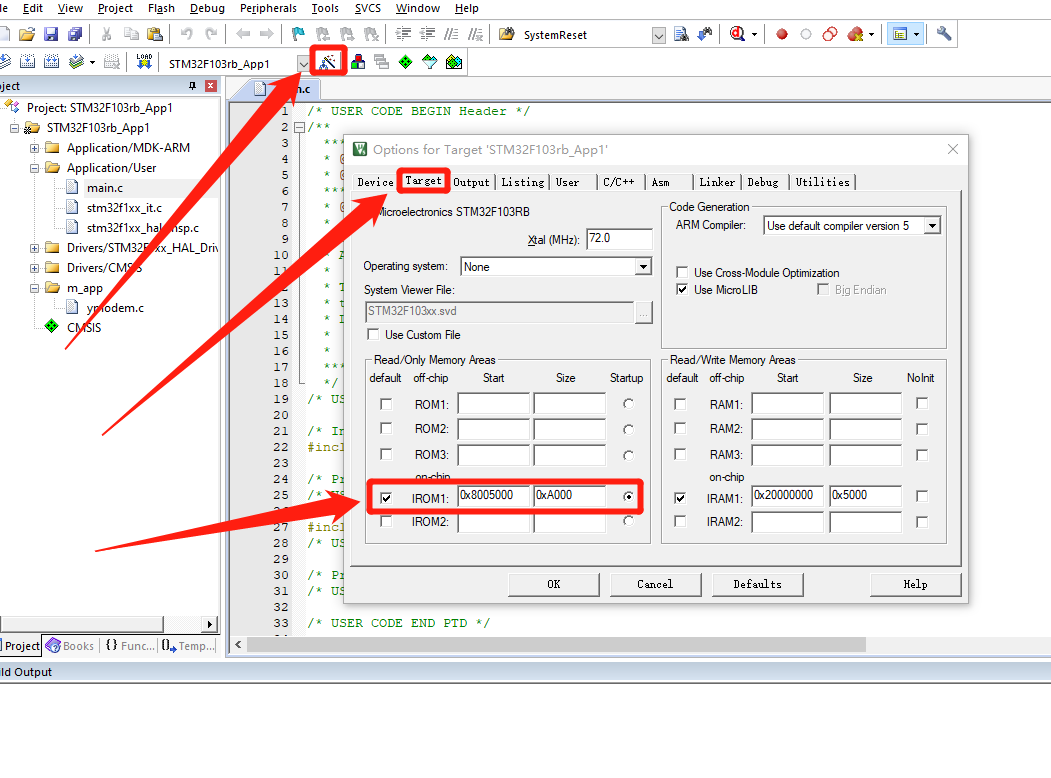Click IRAM1 Size field 0x5000

(x=865, y=495)
